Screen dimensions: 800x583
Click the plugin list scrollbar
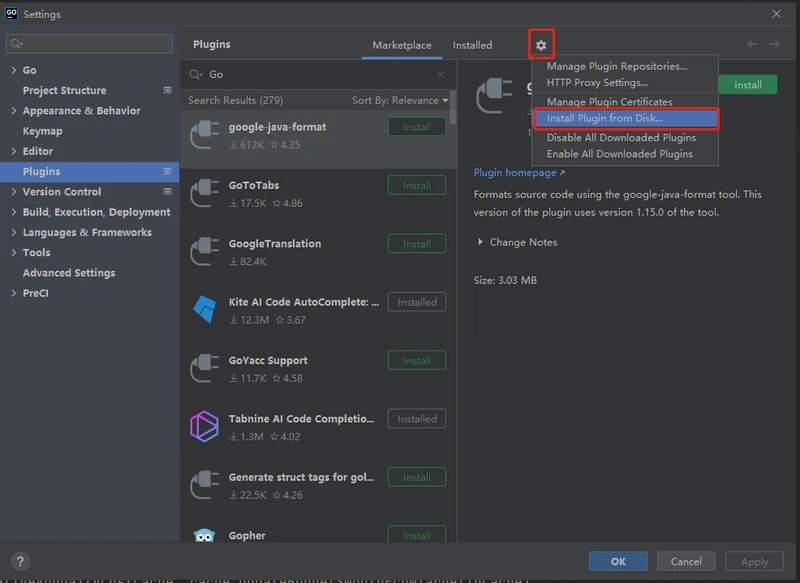[453, 108]
